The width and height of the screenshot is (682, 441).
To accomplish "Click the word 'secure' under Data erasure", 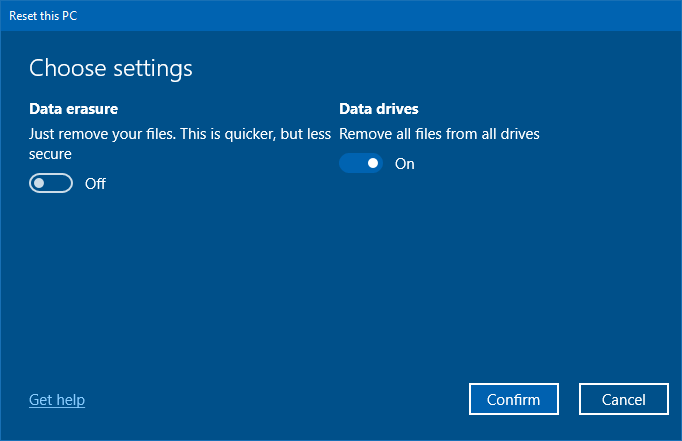I will pyautogui.click(x=50, y=155).
